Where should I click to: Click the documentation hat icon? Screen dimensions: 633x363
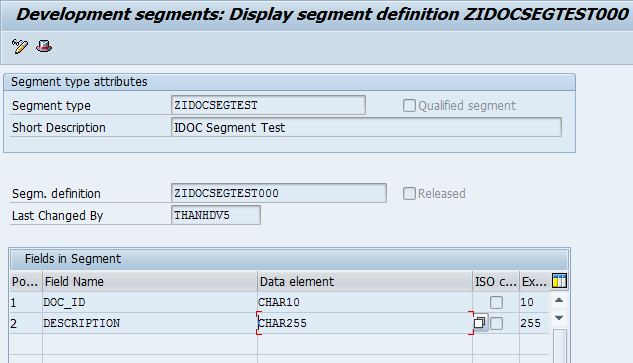pyautogui.click(x=44, y=46)
